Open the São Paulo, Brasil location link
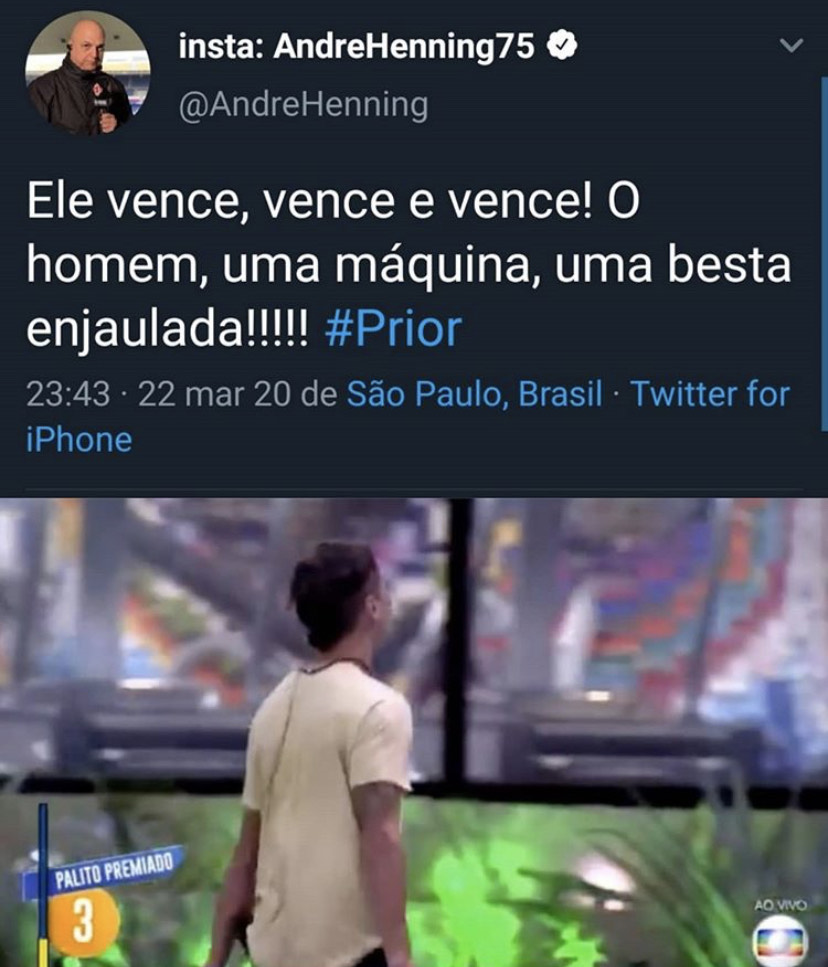 click(474, 393)
